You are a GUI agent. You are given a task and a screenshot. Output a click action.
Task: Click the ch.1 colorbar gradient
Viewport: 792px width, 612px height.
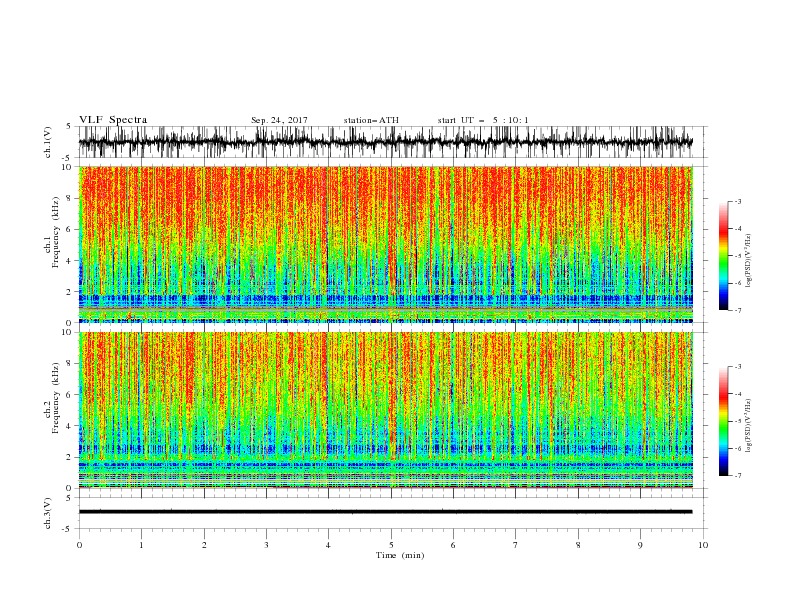(x=723, y=256)
